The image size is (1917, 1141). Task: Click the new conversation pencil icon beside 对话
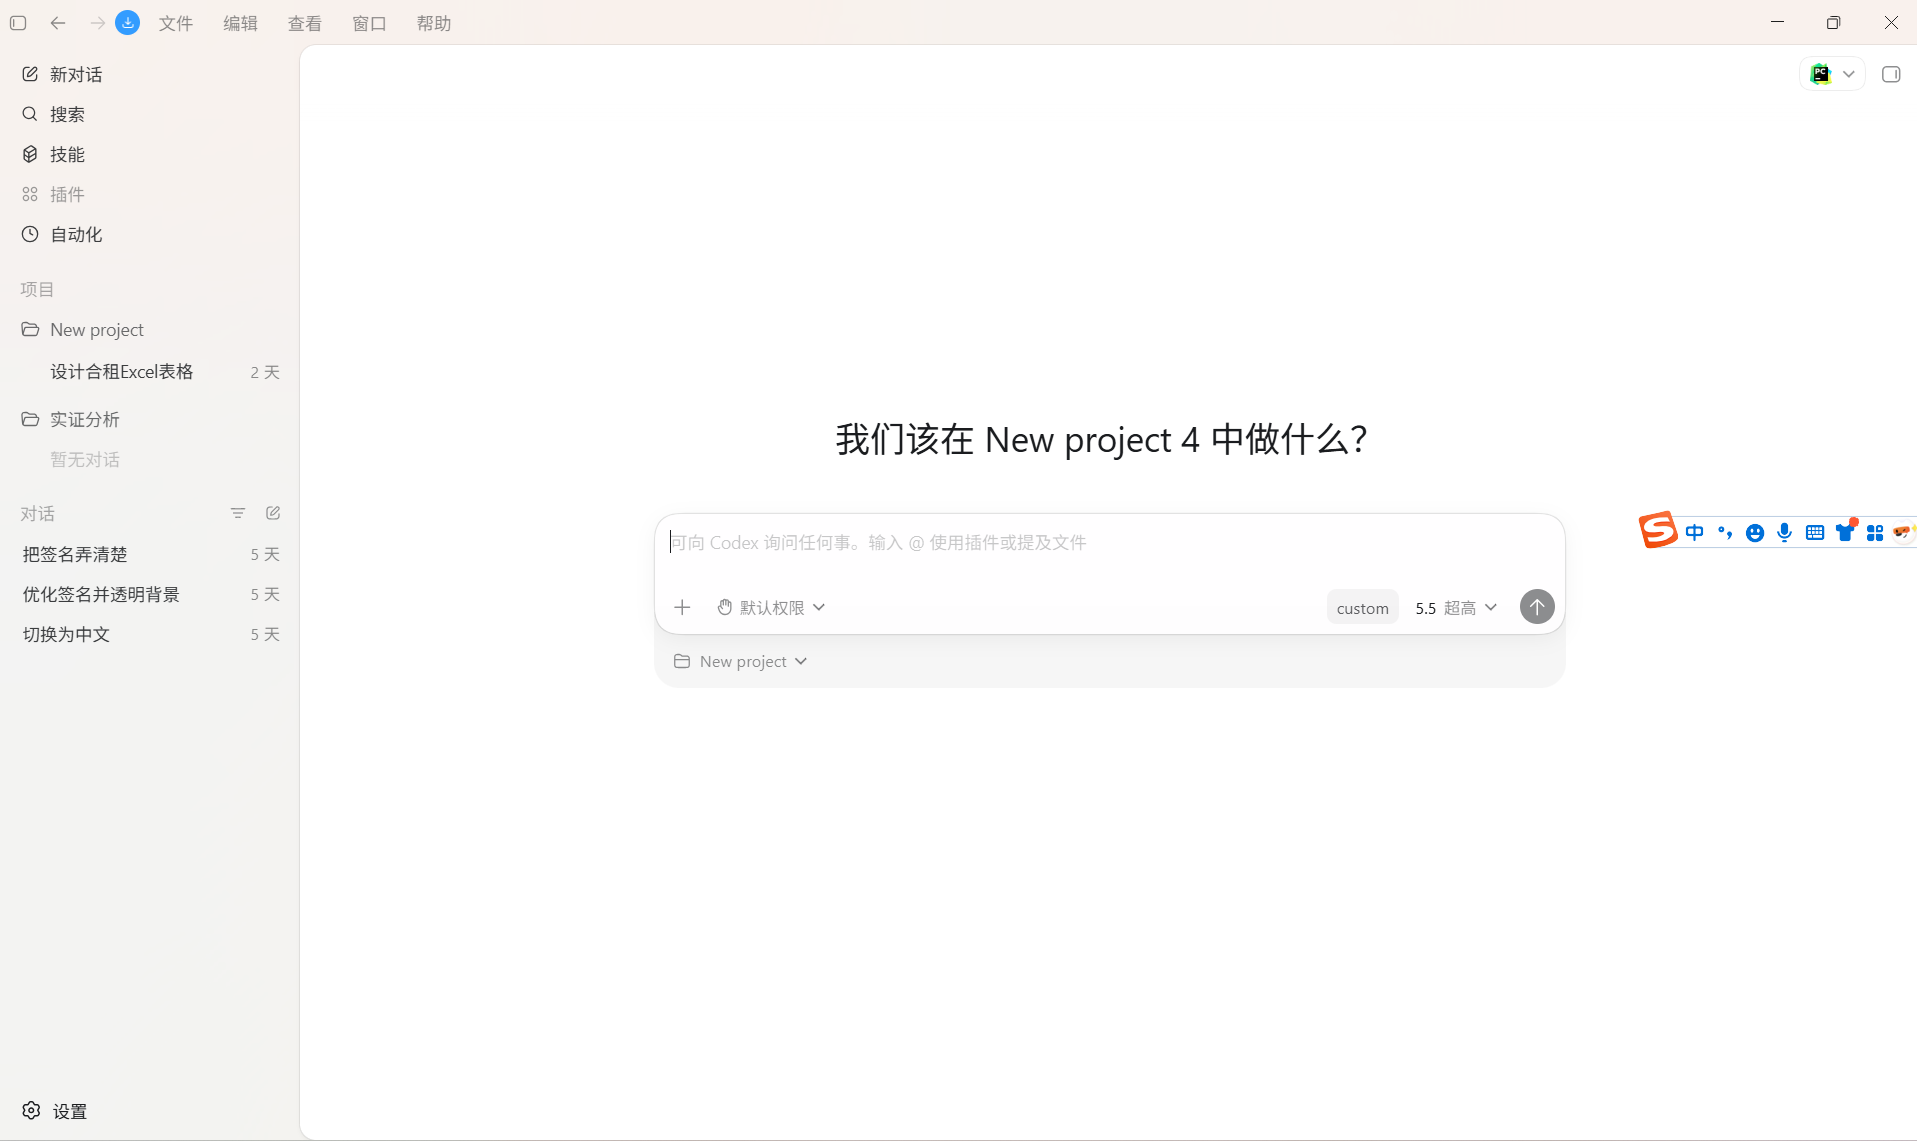[273, 513]
